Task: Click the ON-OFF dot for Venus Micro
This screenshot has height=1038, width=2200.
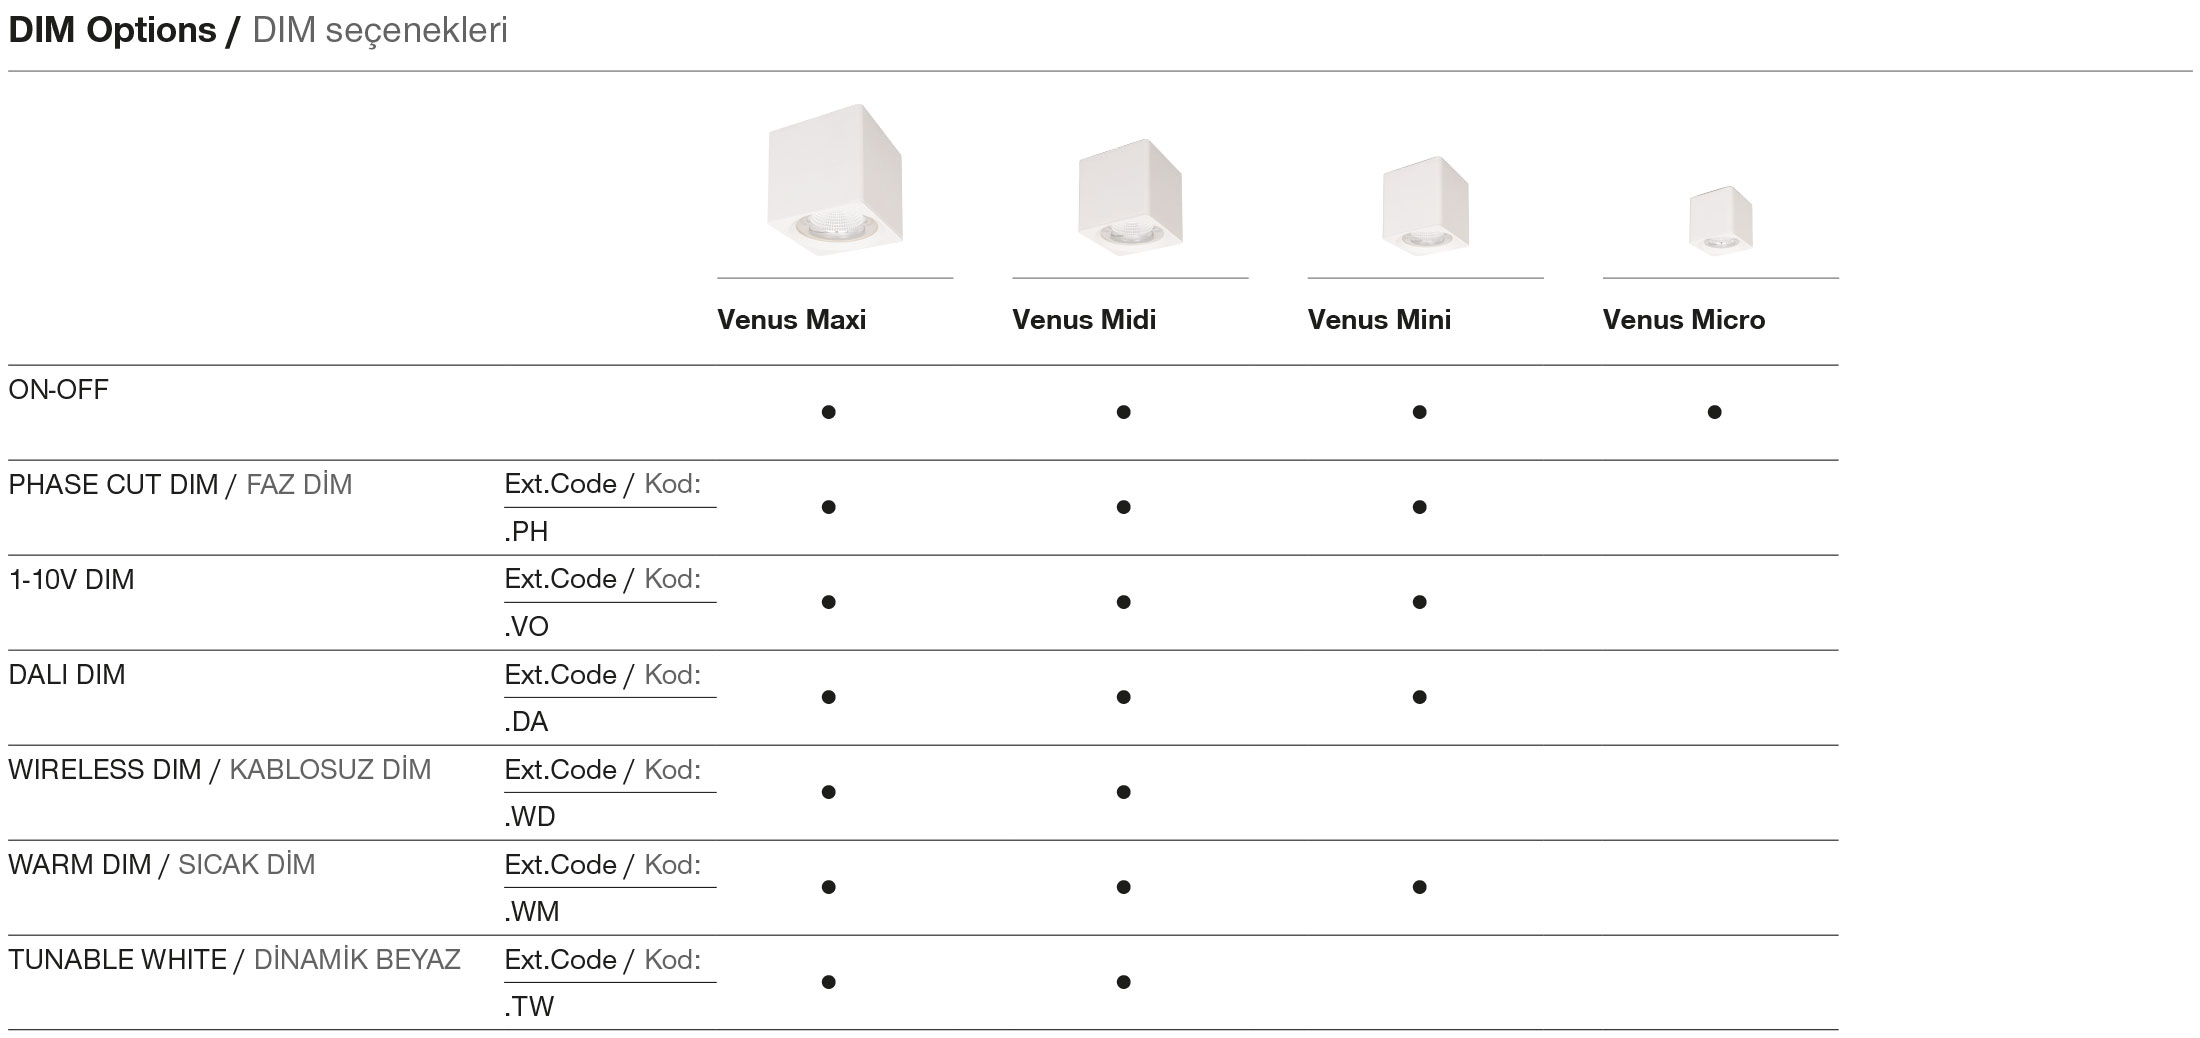Action: coord(1714,412)
